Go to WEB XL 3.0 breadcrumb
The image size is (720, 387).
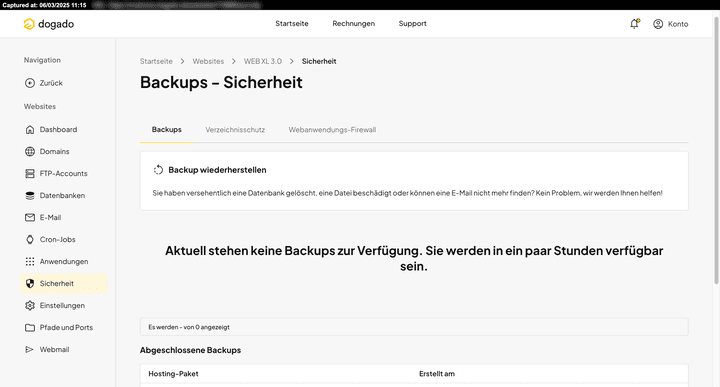(263, 62)
